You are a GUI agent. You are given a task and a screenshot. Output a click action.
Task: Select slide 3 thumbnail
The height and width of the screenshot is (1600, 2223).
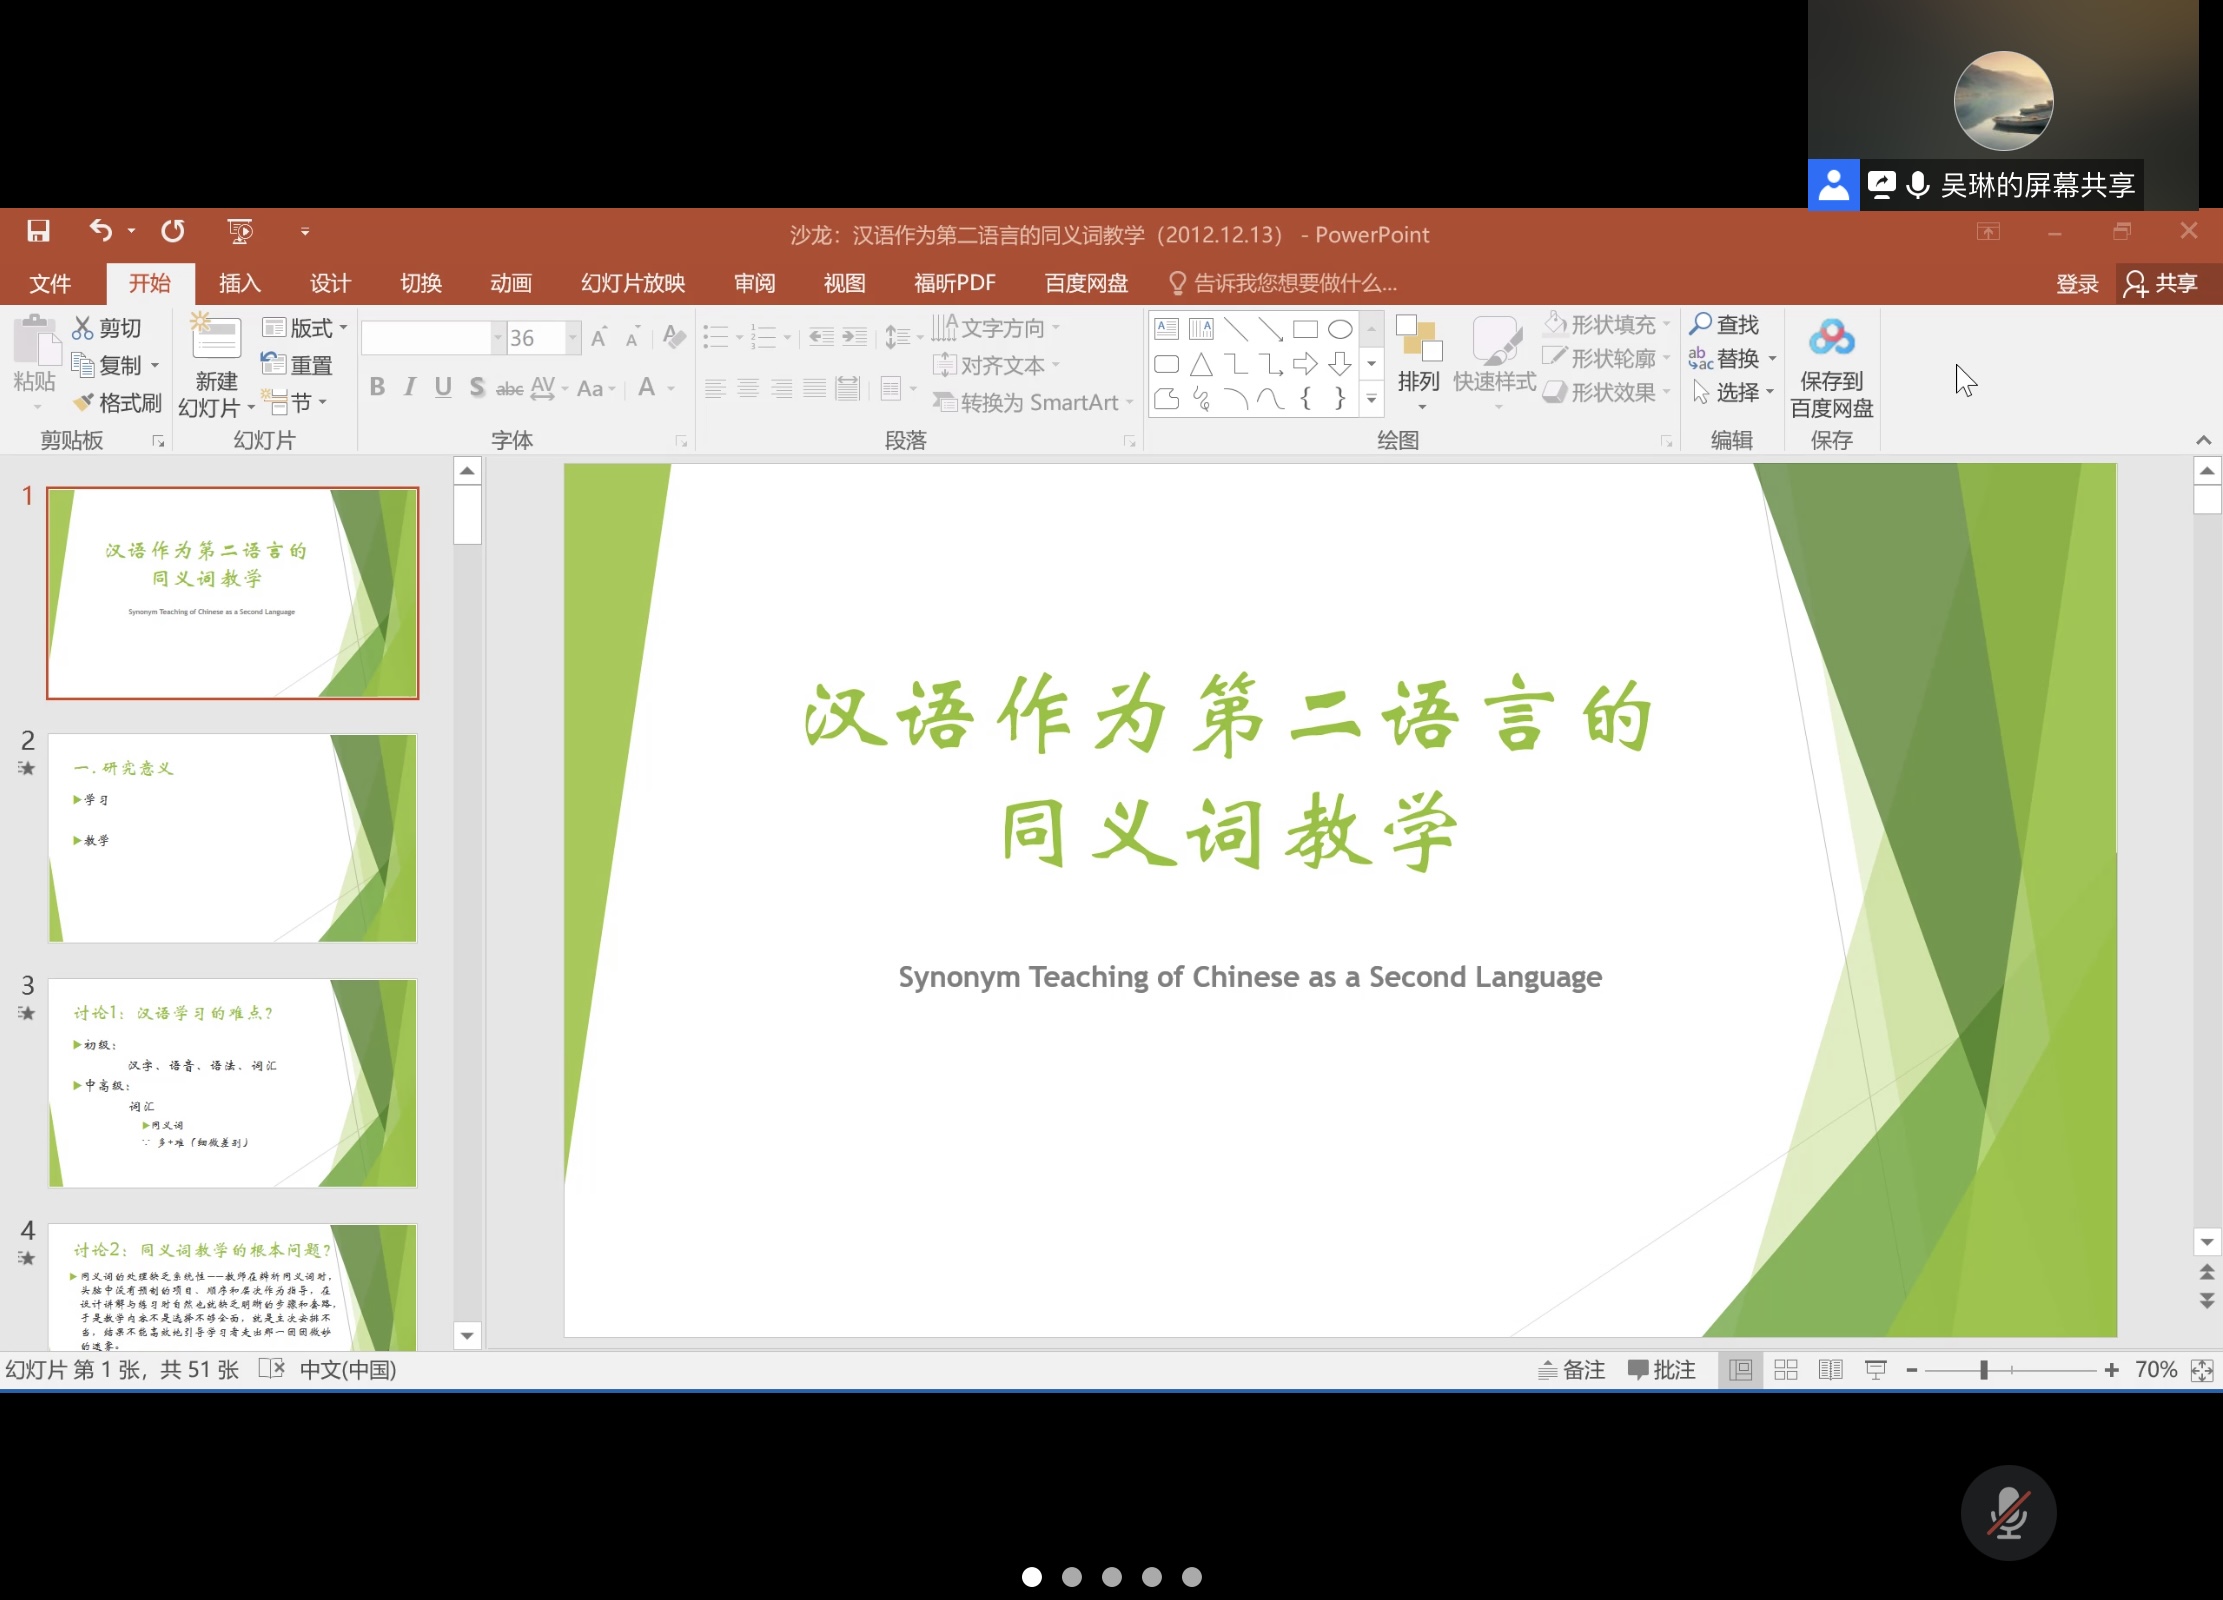232,1083
